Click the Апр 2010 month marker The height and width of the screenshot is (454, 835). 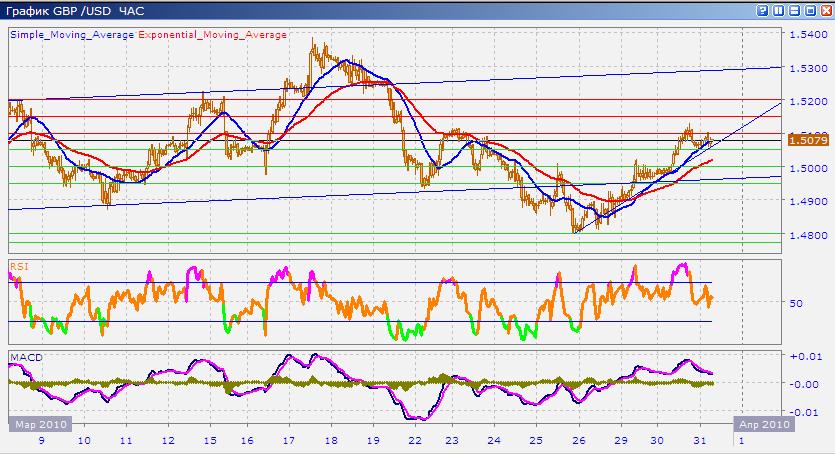coord(765,425)
